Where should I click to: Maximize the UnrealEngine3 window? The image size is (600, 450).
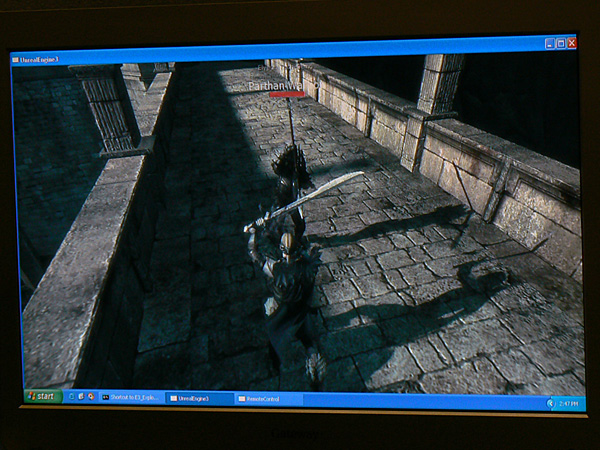point(560,44)
